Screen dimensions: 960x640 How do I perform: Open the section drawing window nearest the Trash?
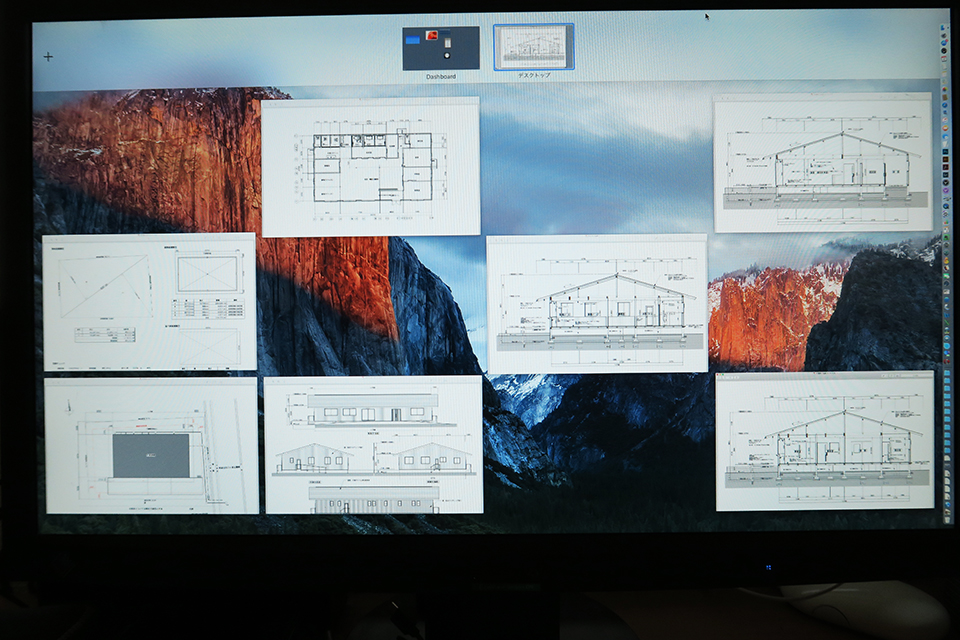point(825,440)
